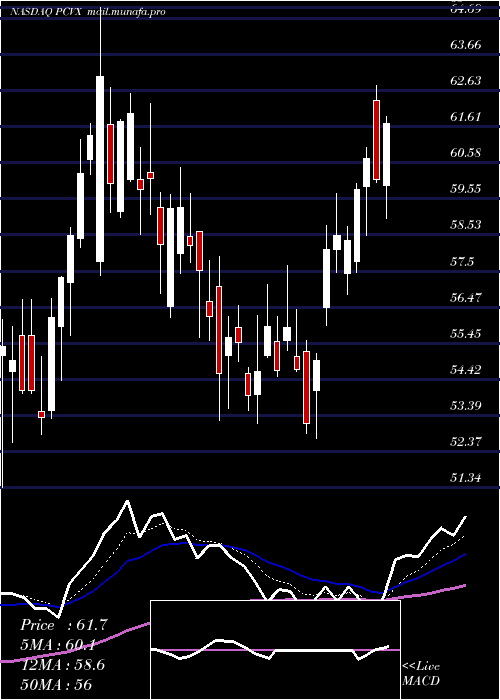
Task: Click inside the MACD inset panel
Action: click(275, 650)
